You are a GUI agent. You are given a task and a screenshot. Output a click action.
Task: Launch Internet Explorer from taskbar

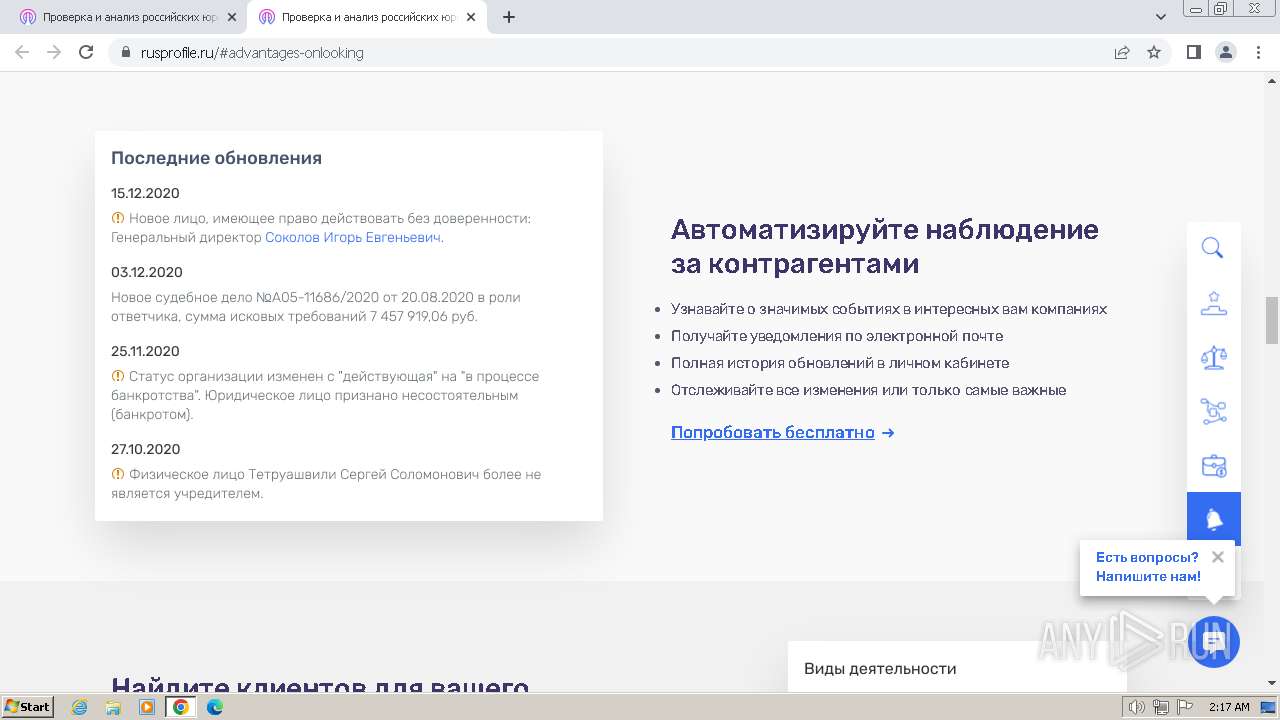pyautogui.click(x=80, y=707)
